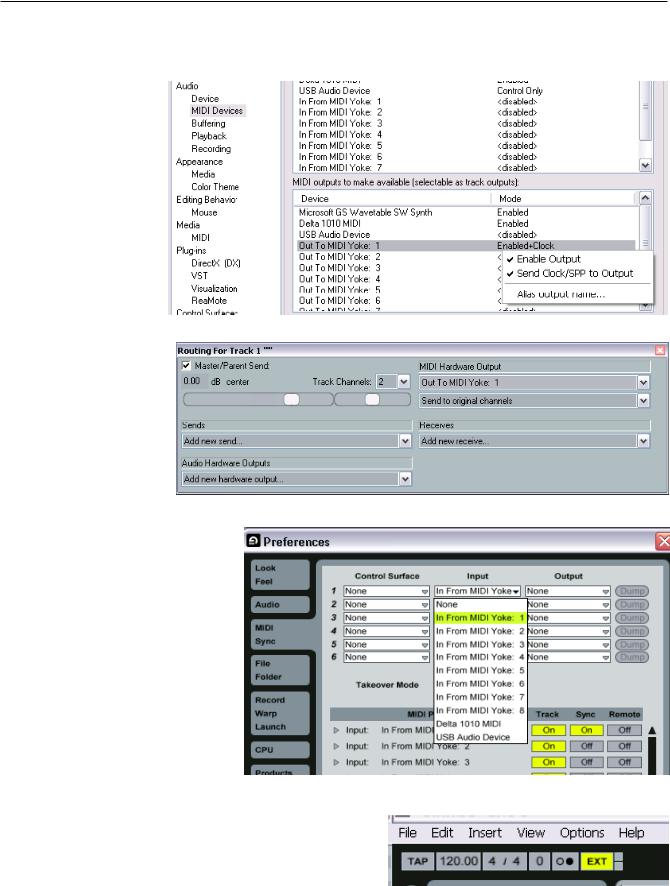Click the 4 / 4 time signature field

pyautogui.click(x=504, y=862)
